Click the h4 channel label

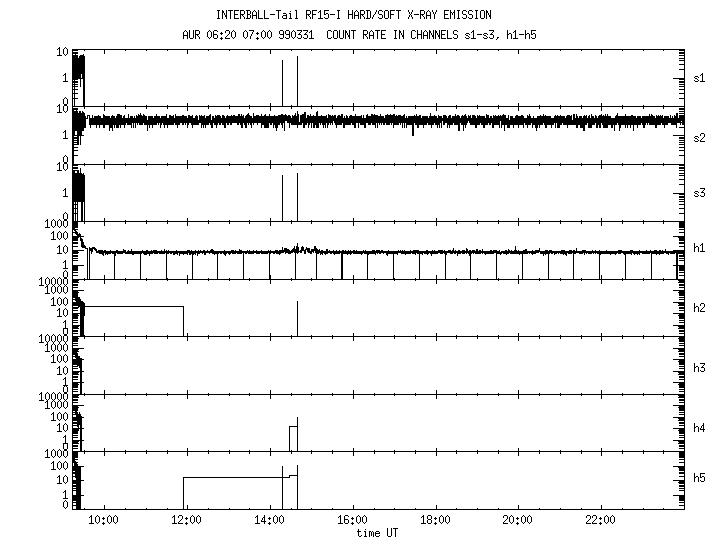[700, 428]
